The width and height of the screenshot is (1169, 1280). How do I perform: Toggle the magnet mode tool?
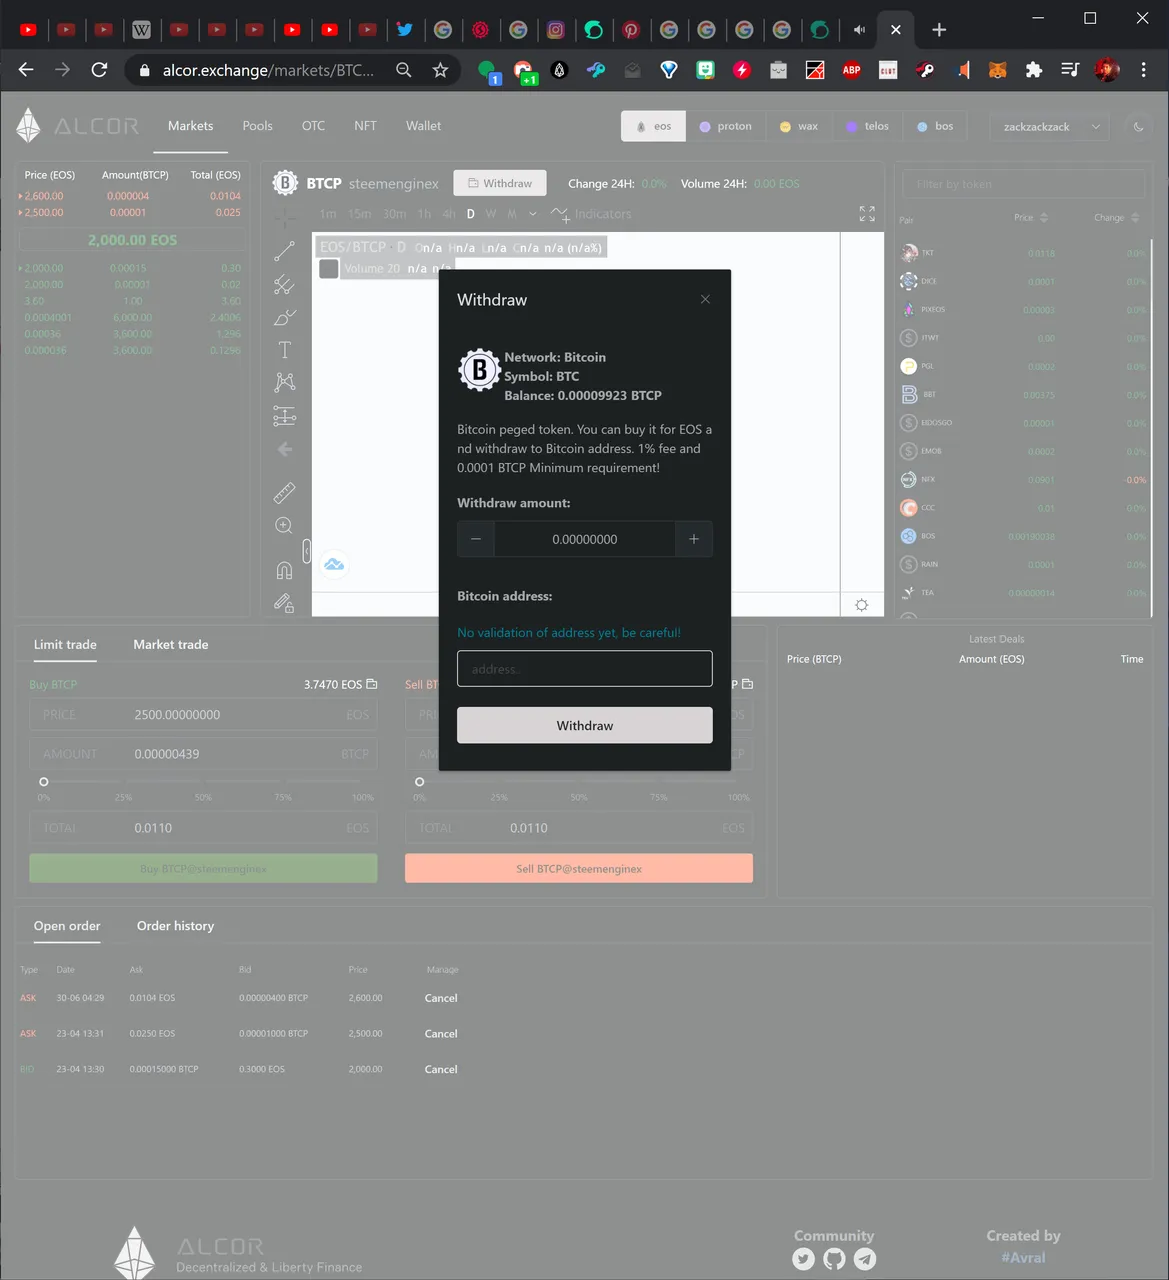point(284,570)
